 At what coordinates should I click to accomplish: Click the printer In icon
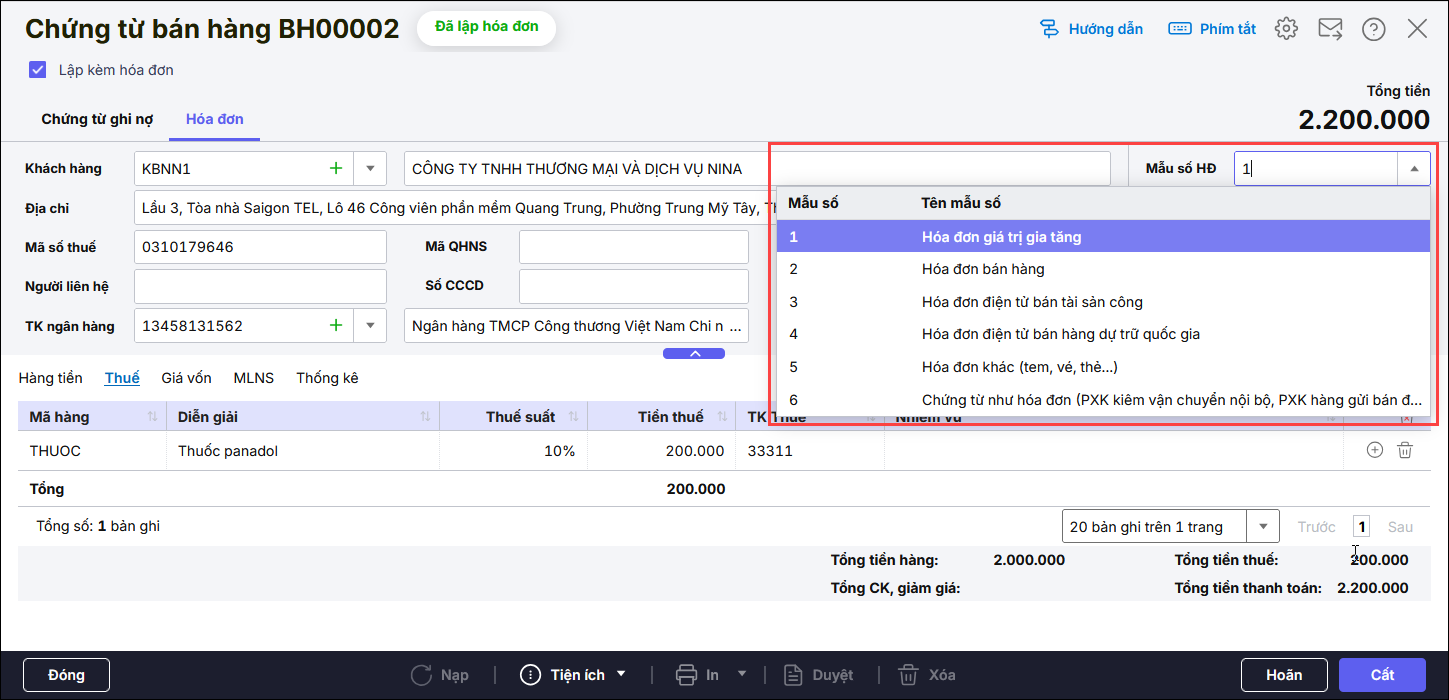(x=686, y=675)
